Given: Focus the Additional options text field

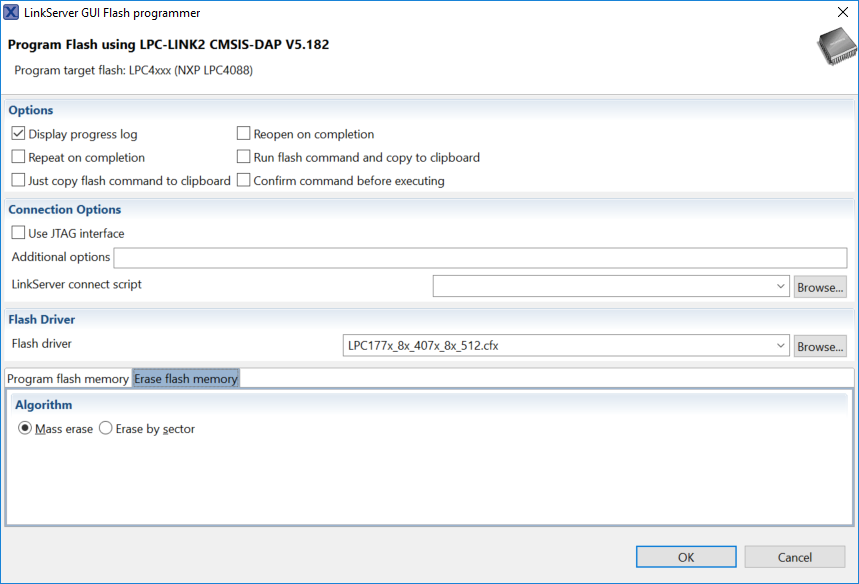Looking at the screenshot, I should click(480, 257).
